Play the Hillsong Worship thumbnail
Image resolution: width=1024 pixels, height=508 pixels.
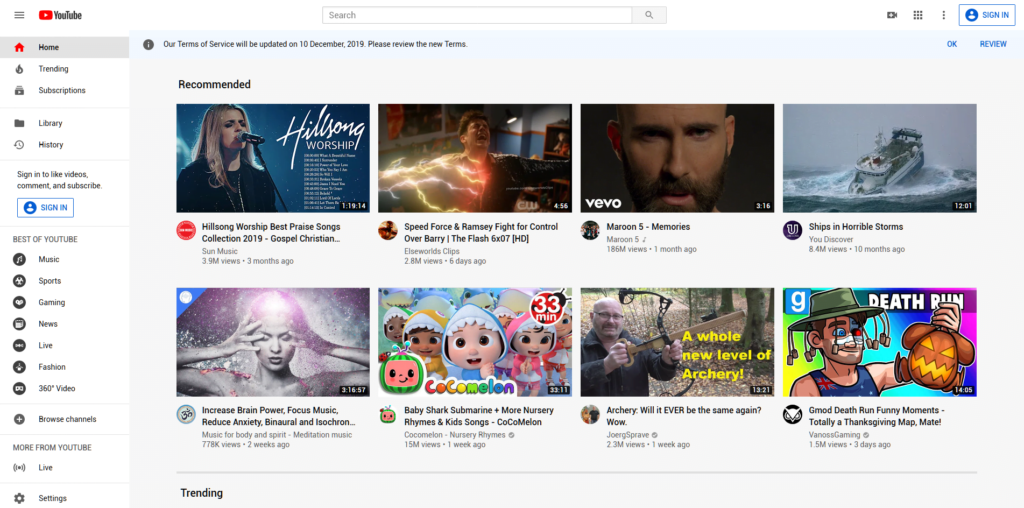point(273,158)
